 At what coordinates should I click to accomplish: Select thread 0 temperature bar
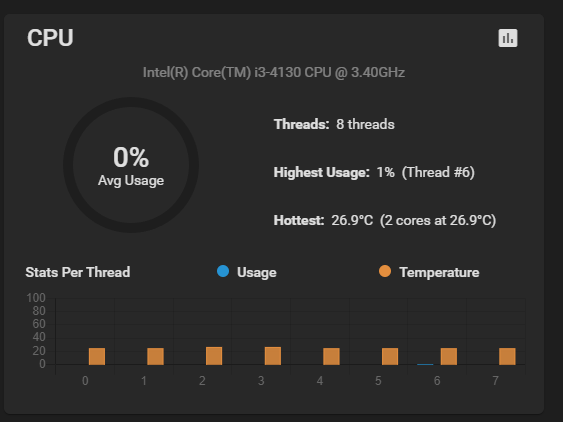click(x=97, y=356)
